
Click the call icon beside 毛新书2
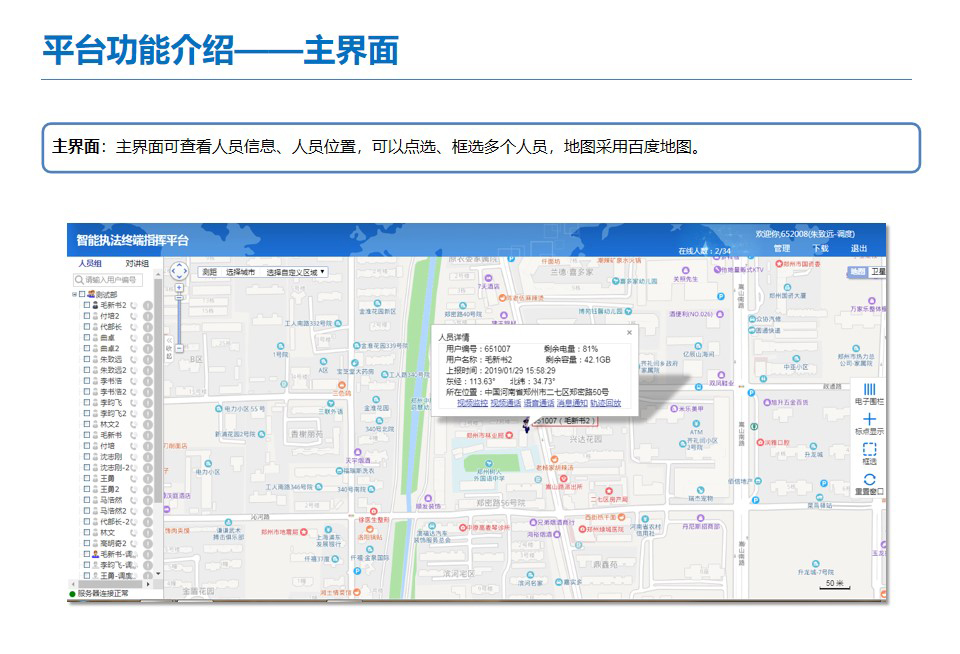click(133, 305)
